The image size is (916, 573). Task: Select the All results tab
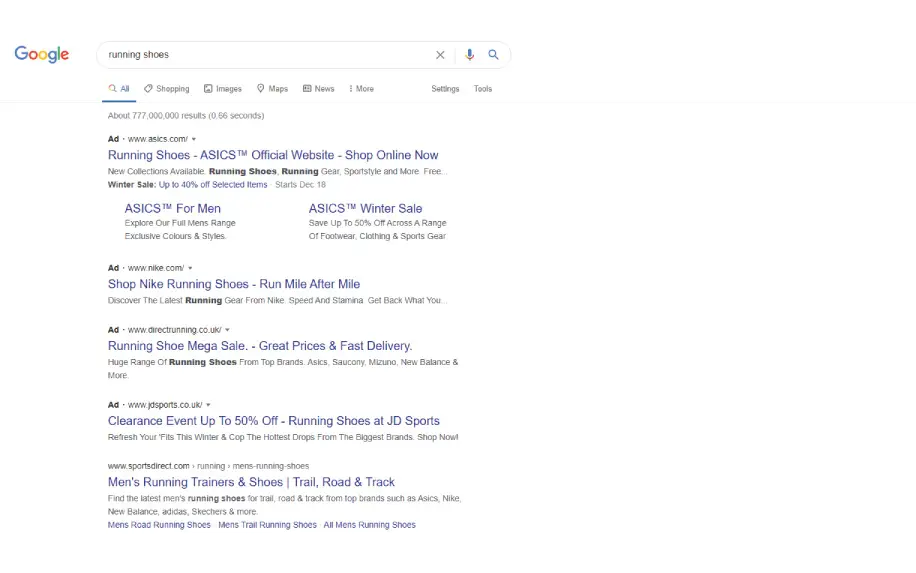[119, 89]
